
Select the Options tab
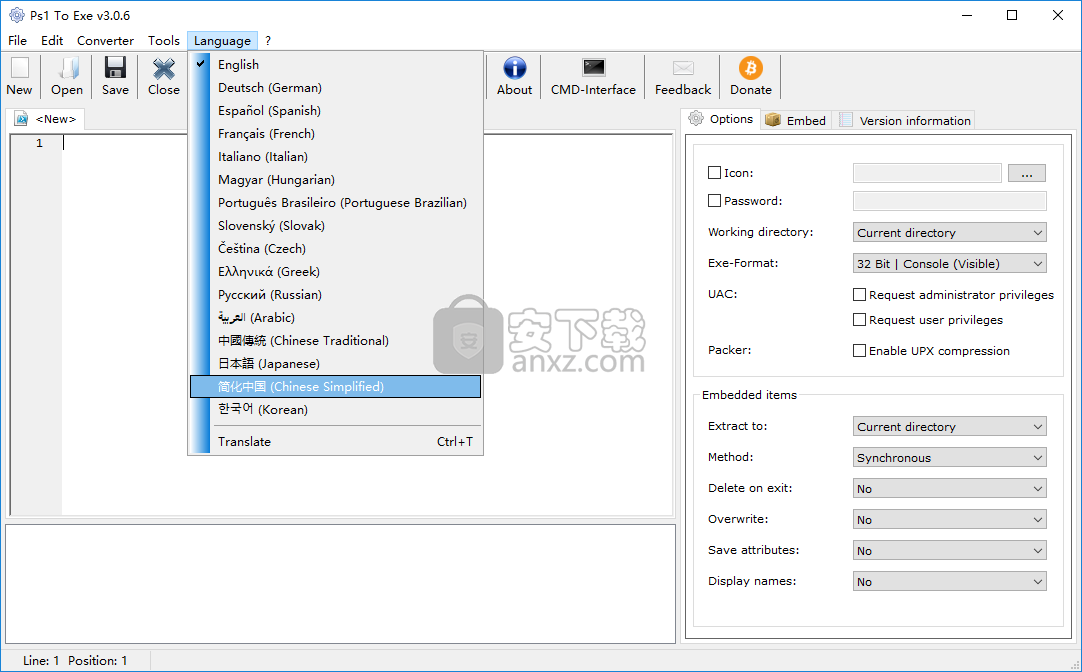[720, 119]
